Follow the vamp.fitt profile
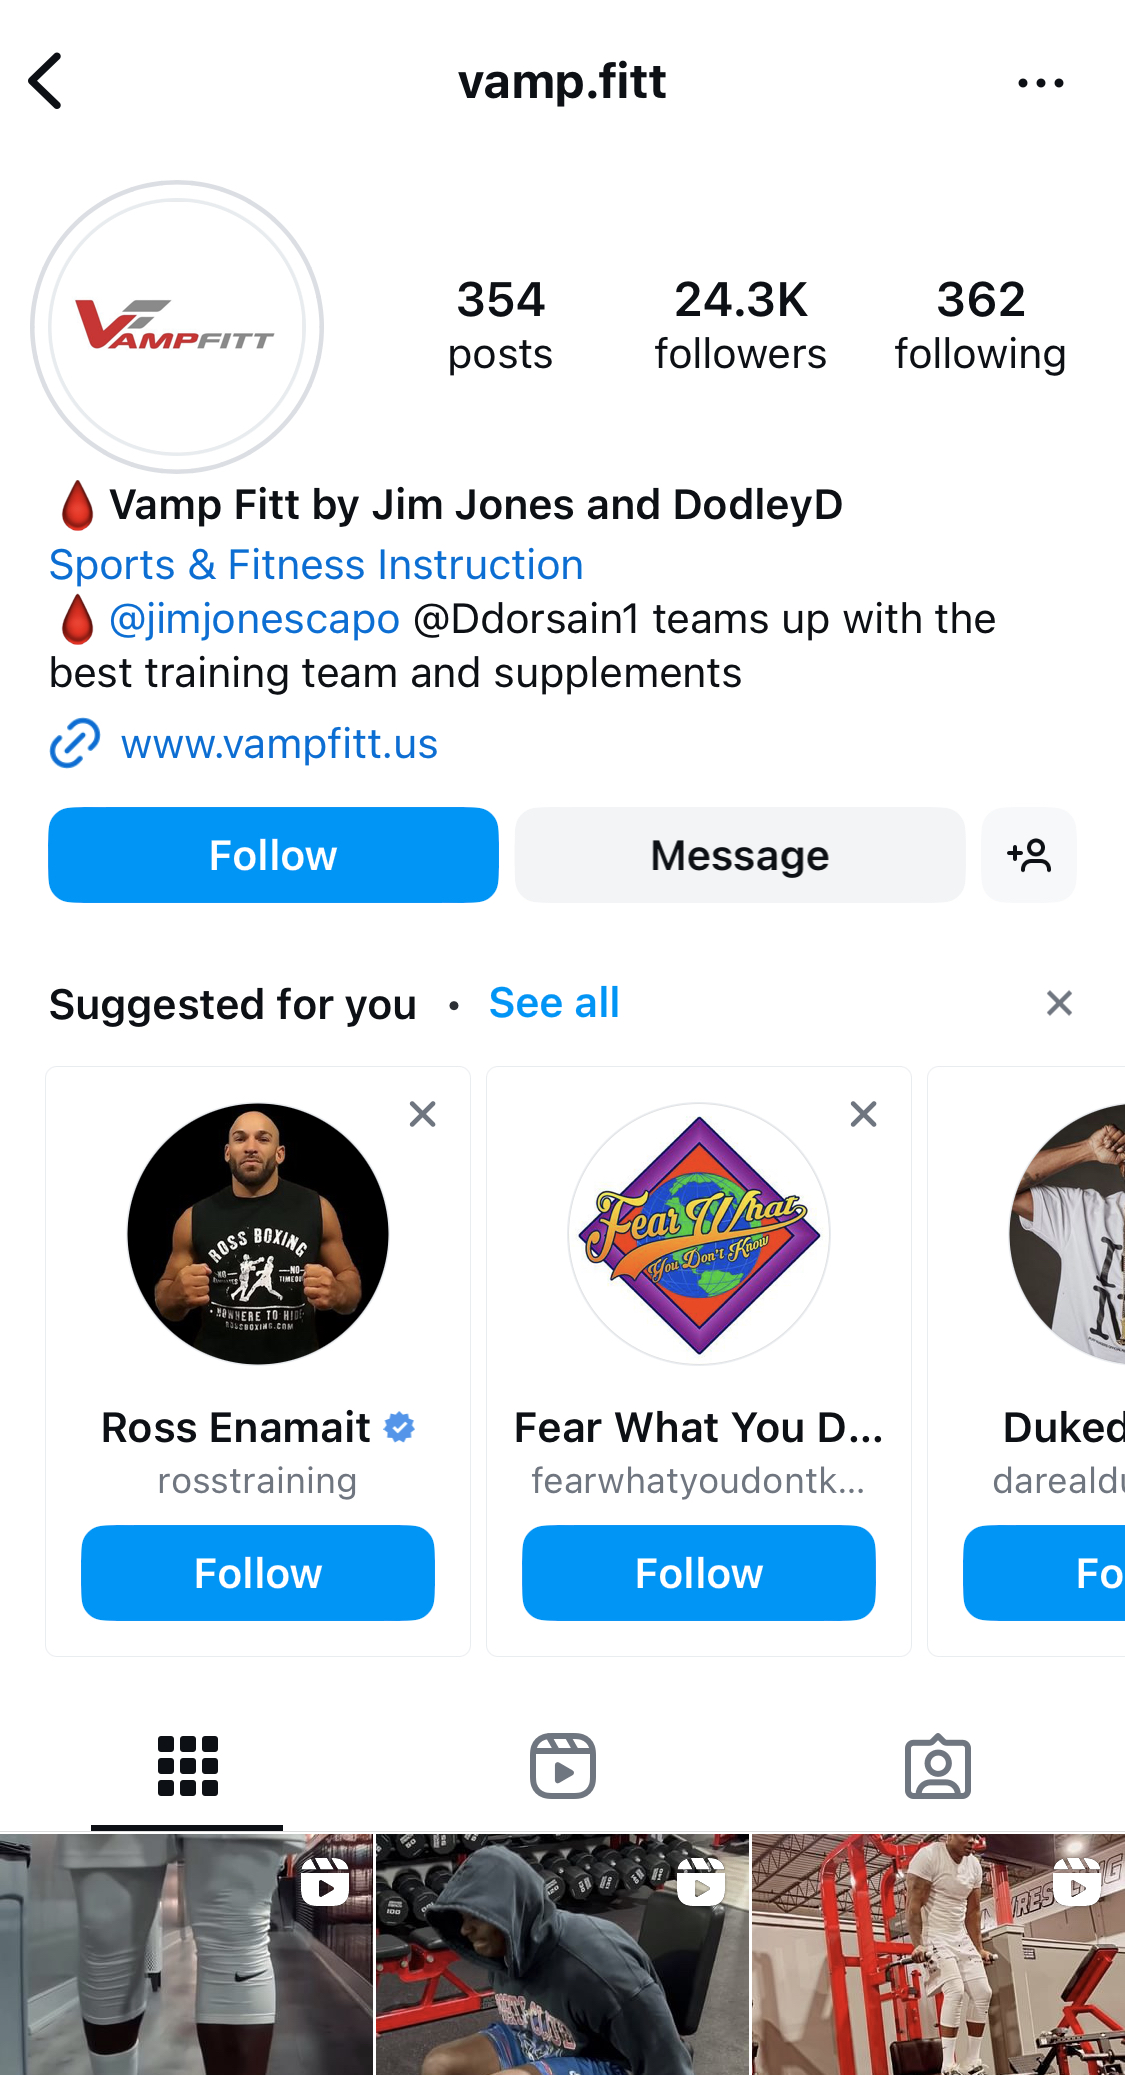The width and height of the screenshot is (1125, 2075). (x=273, y=856)
